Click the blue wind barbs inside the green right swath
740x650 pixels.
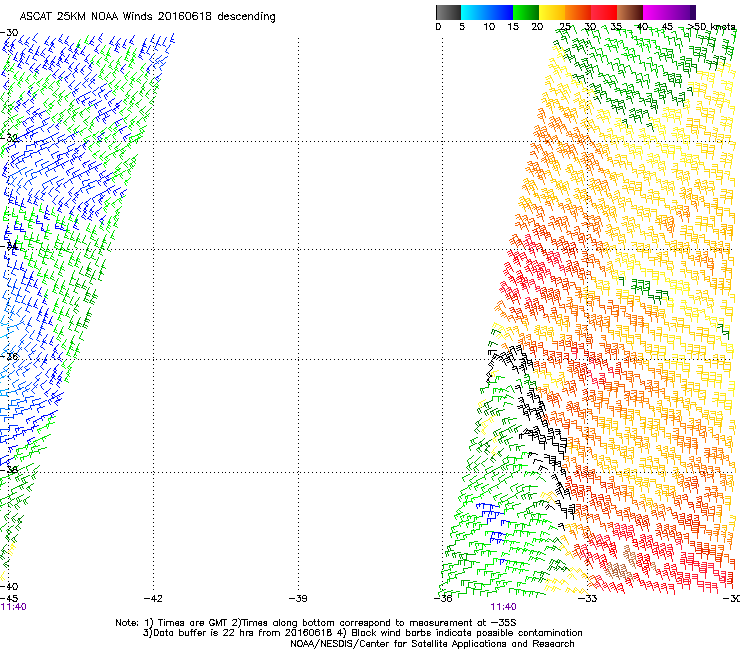(491, 524)
